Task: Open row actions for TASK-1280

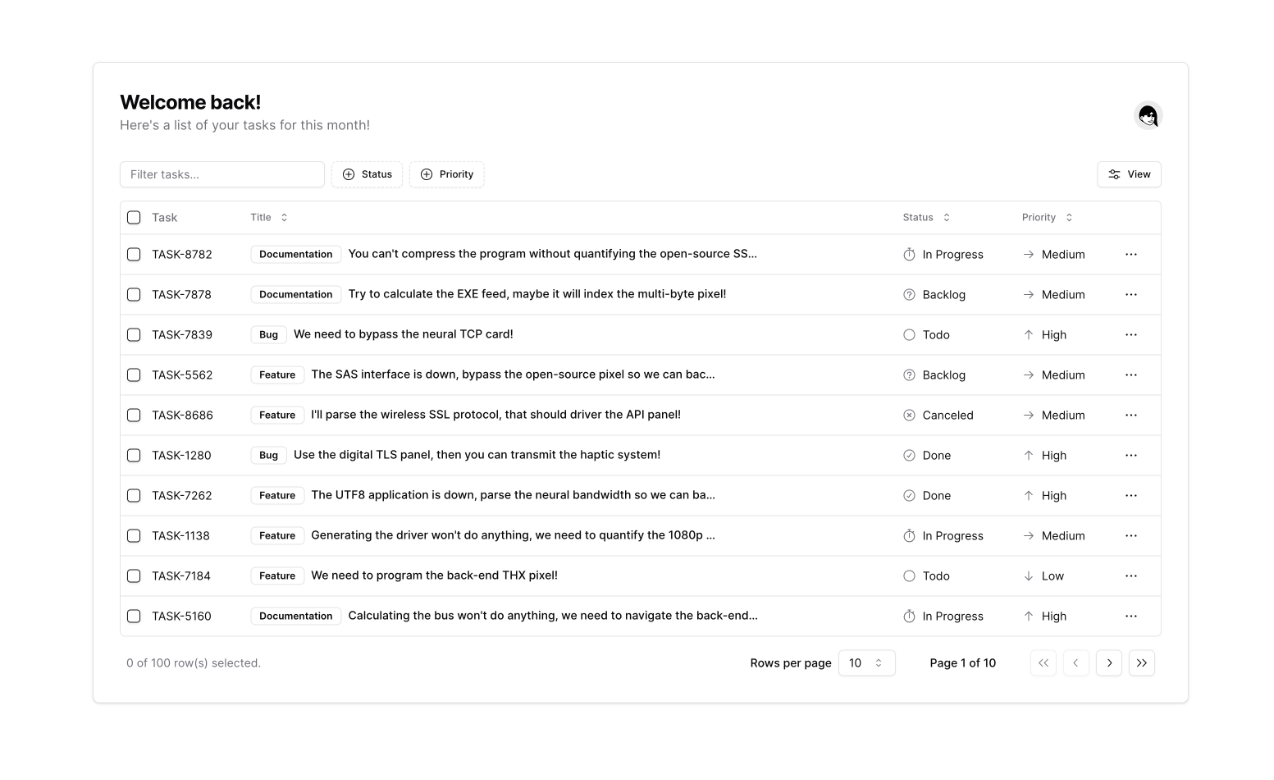Action: [x=1130, y=455]
